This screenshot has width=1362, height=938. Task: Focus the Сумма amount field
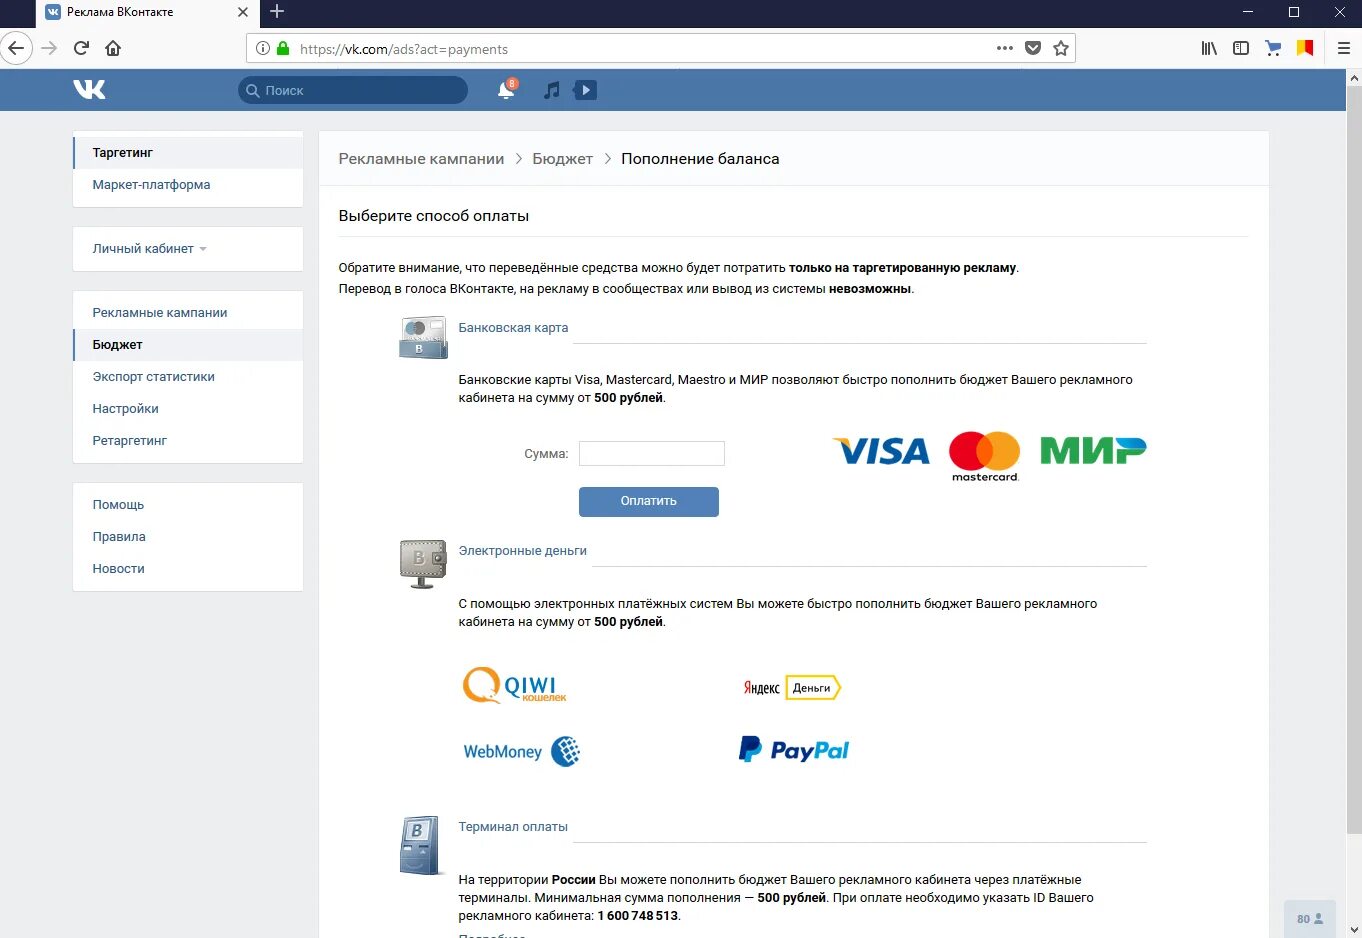[x=652, y=454]
